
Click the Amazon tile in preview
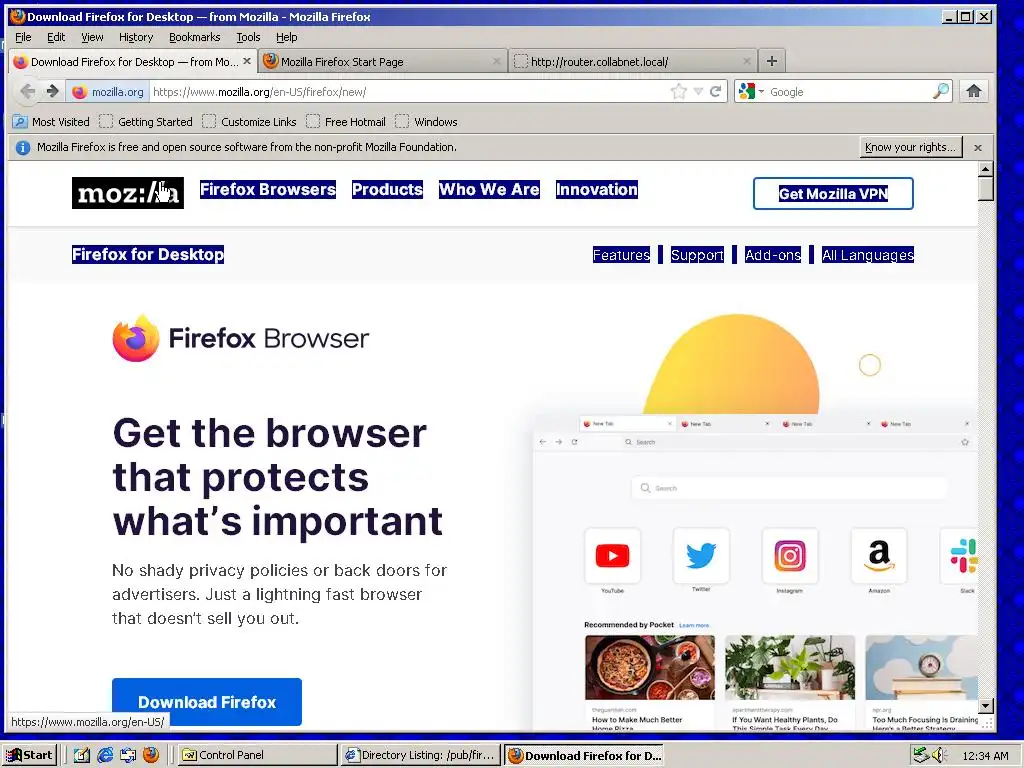[879, 556]
